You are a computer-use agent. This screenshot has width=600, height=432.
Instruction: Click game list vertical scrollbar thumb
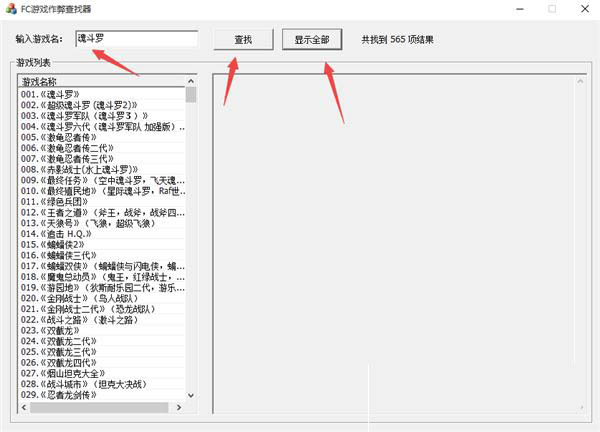click(x=191, y=95)
